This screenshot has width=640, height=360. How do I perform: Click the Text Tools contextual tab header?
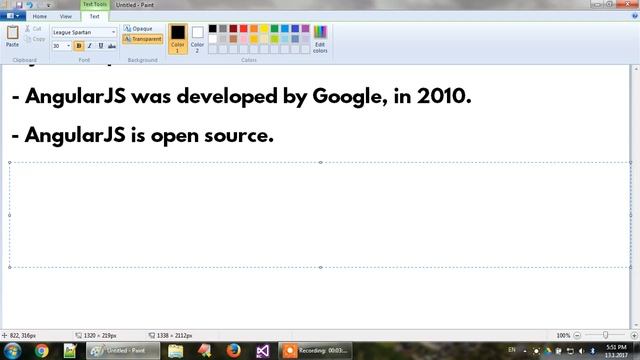tap(95, 4)
